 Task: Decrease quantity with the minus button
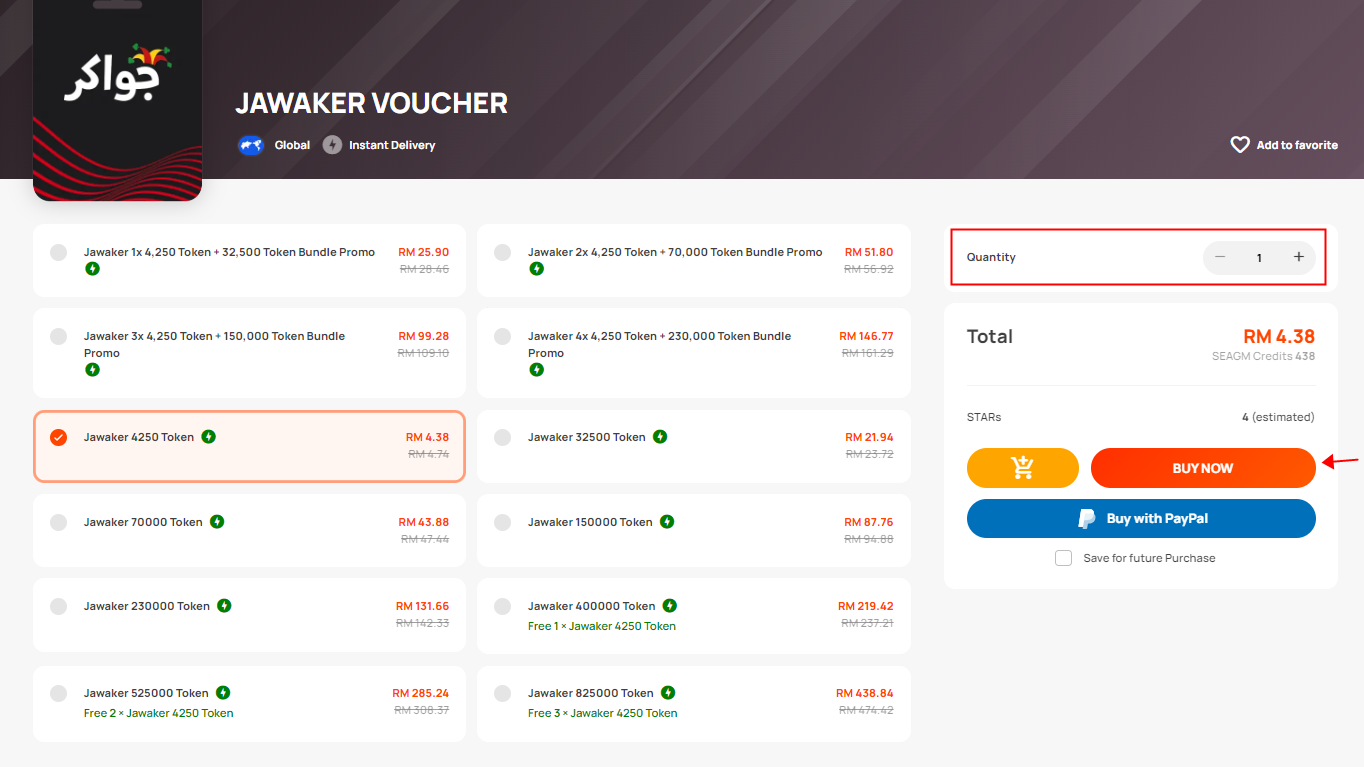pos(1220,257)
